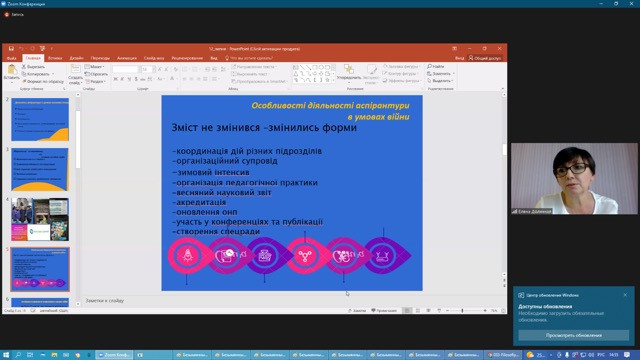Viewport: 640px width, 360px height.
Task: Open the Вставка ribbon tab
Action: click(55, 58)
